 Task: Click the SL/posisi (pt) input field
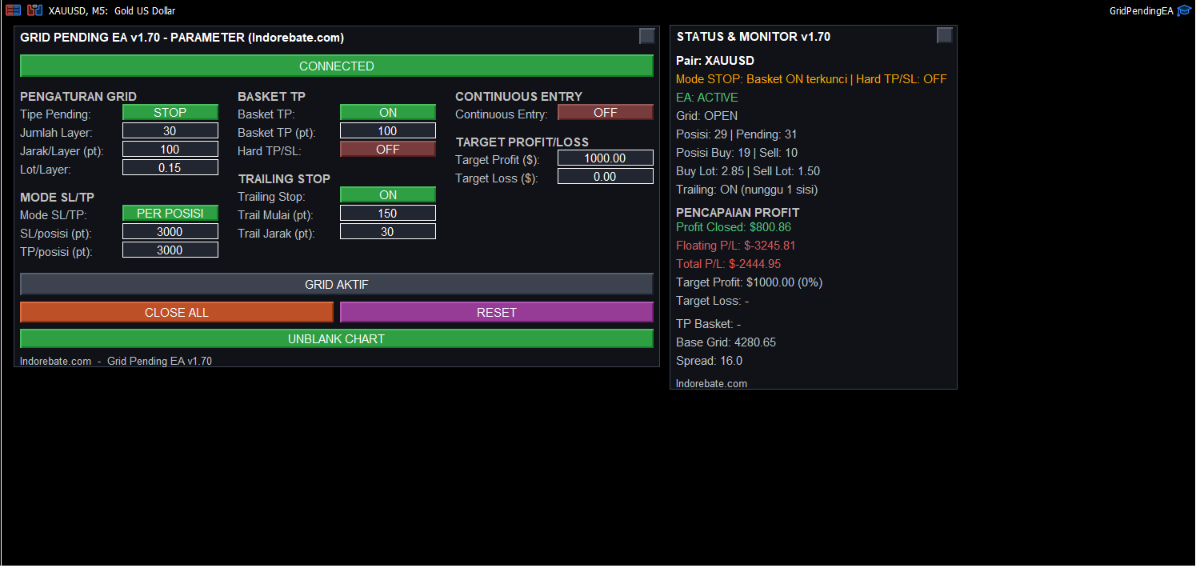pyautogui.click(x=170, y=232)
